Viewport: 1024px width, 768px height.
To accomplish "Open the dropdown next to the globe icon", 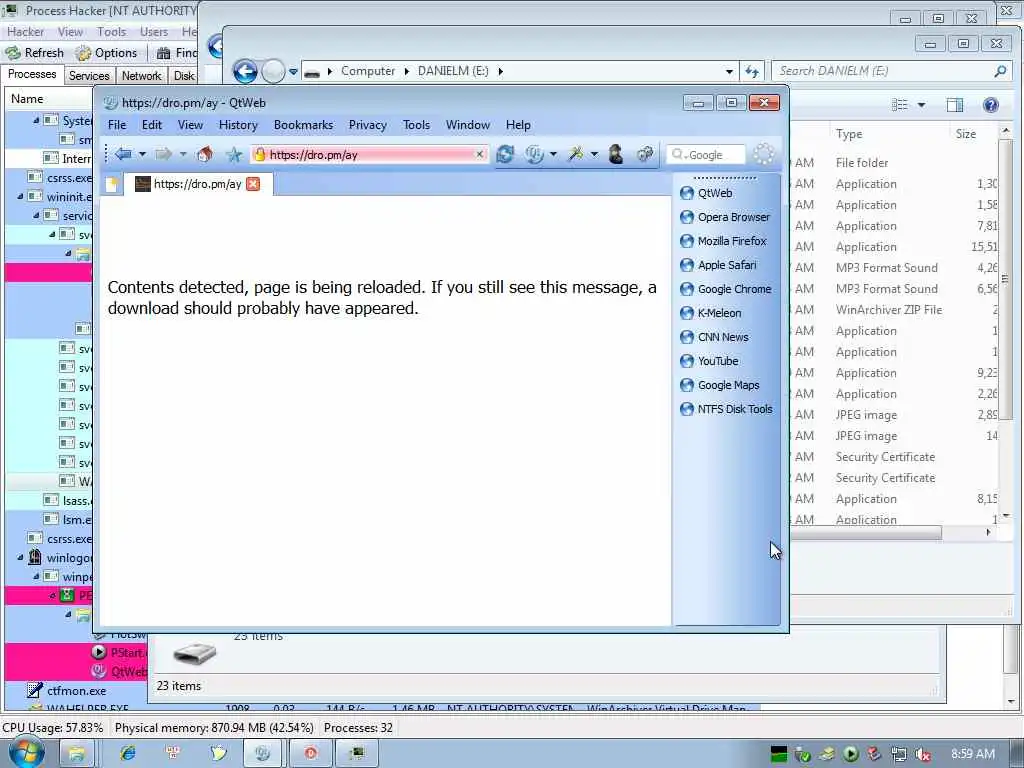I will (x=553, y=155).
